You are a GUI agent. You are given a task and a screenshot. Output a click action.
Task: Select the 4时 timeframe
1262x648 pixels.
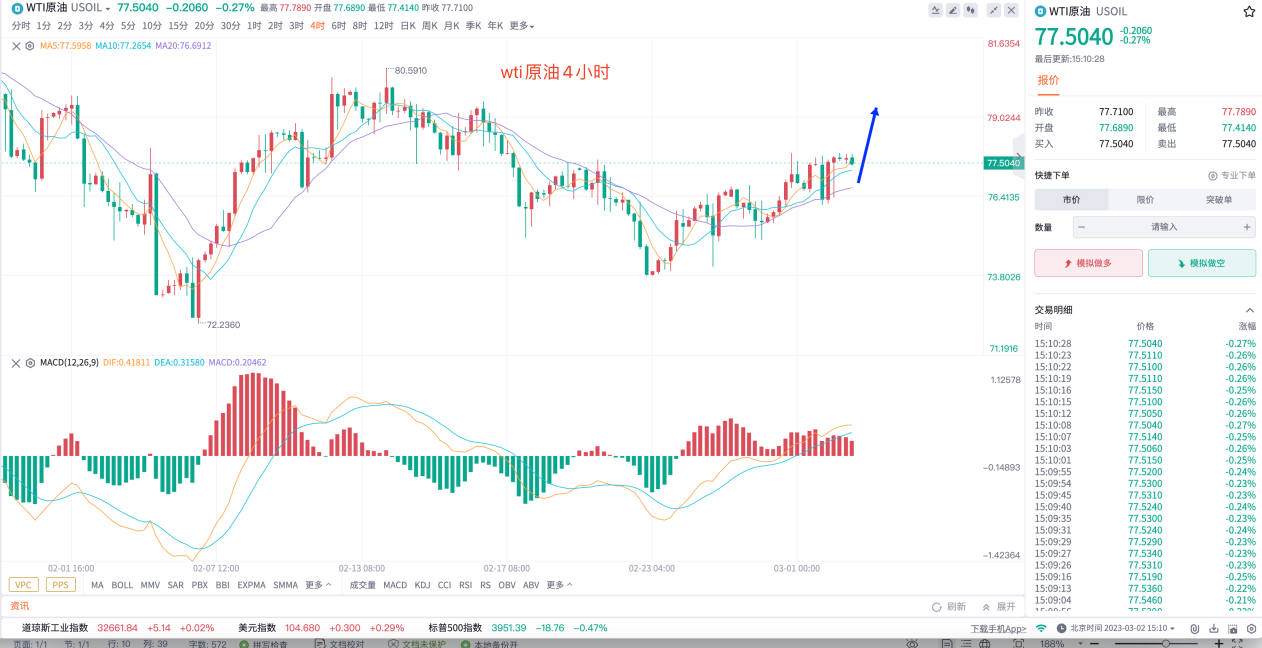[317, 26]
